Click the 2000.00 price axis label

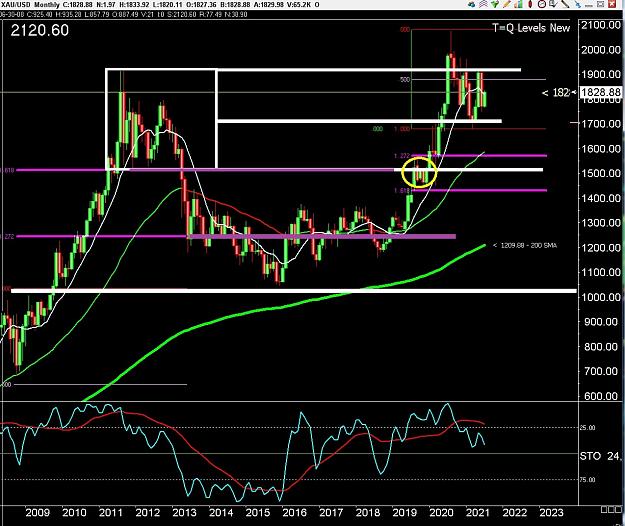click(x=601, y=49)
